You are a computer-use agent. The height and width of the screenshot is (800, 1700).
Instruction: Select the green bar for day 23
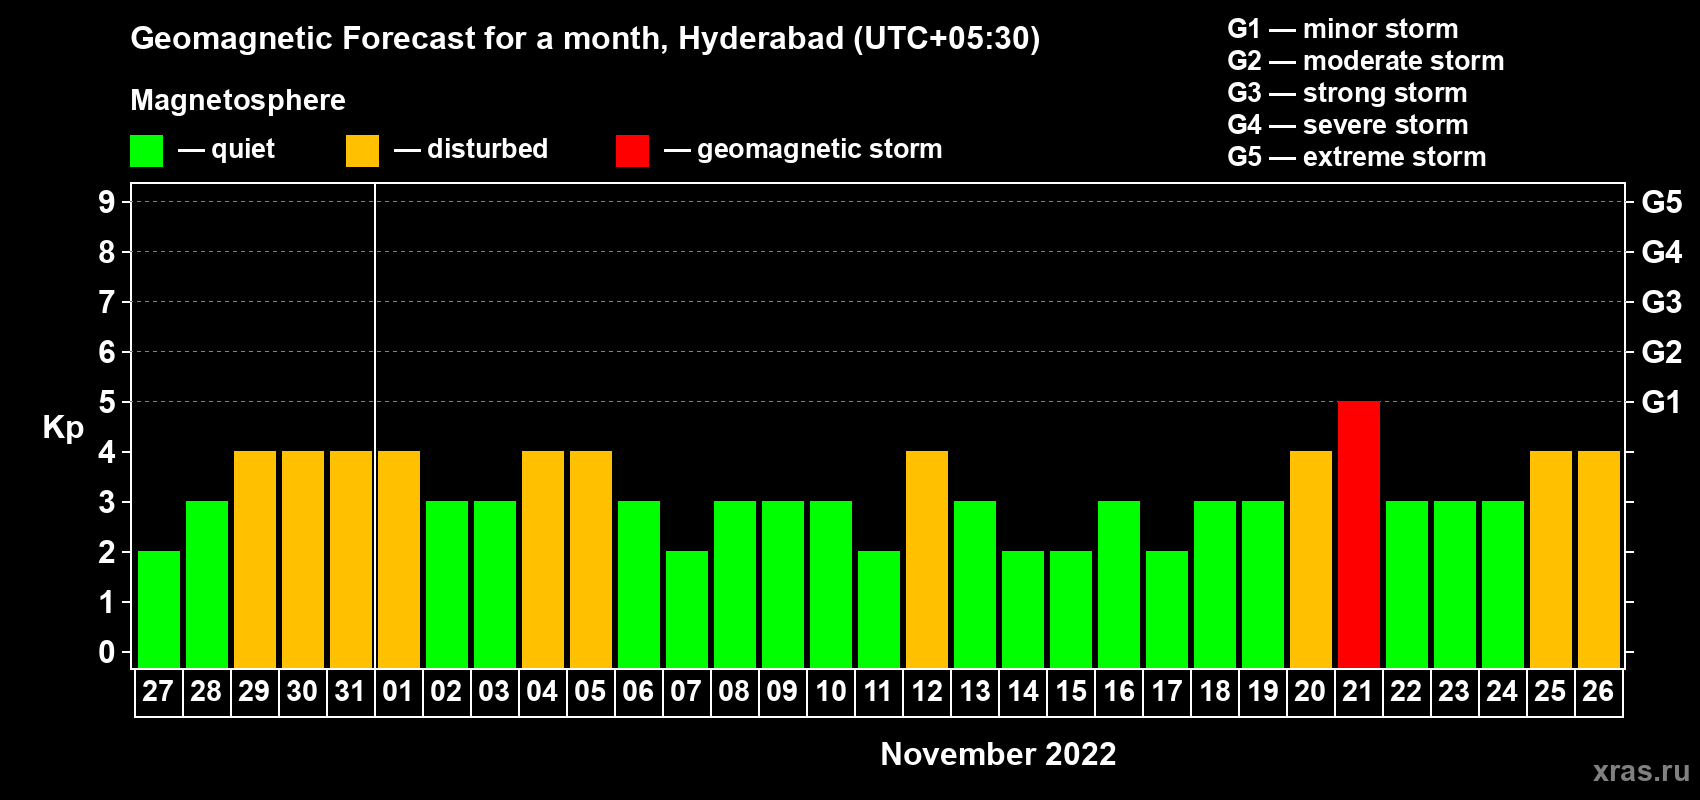[x=1455, y=584]
